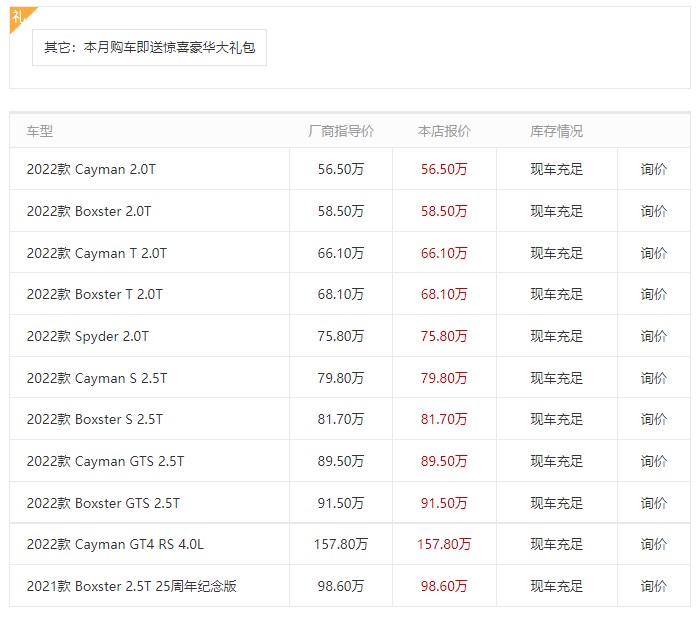
Task: Click 询价 for 2022款 Cayman GT4 RS 4.0L
Action: tap(654, 544)
